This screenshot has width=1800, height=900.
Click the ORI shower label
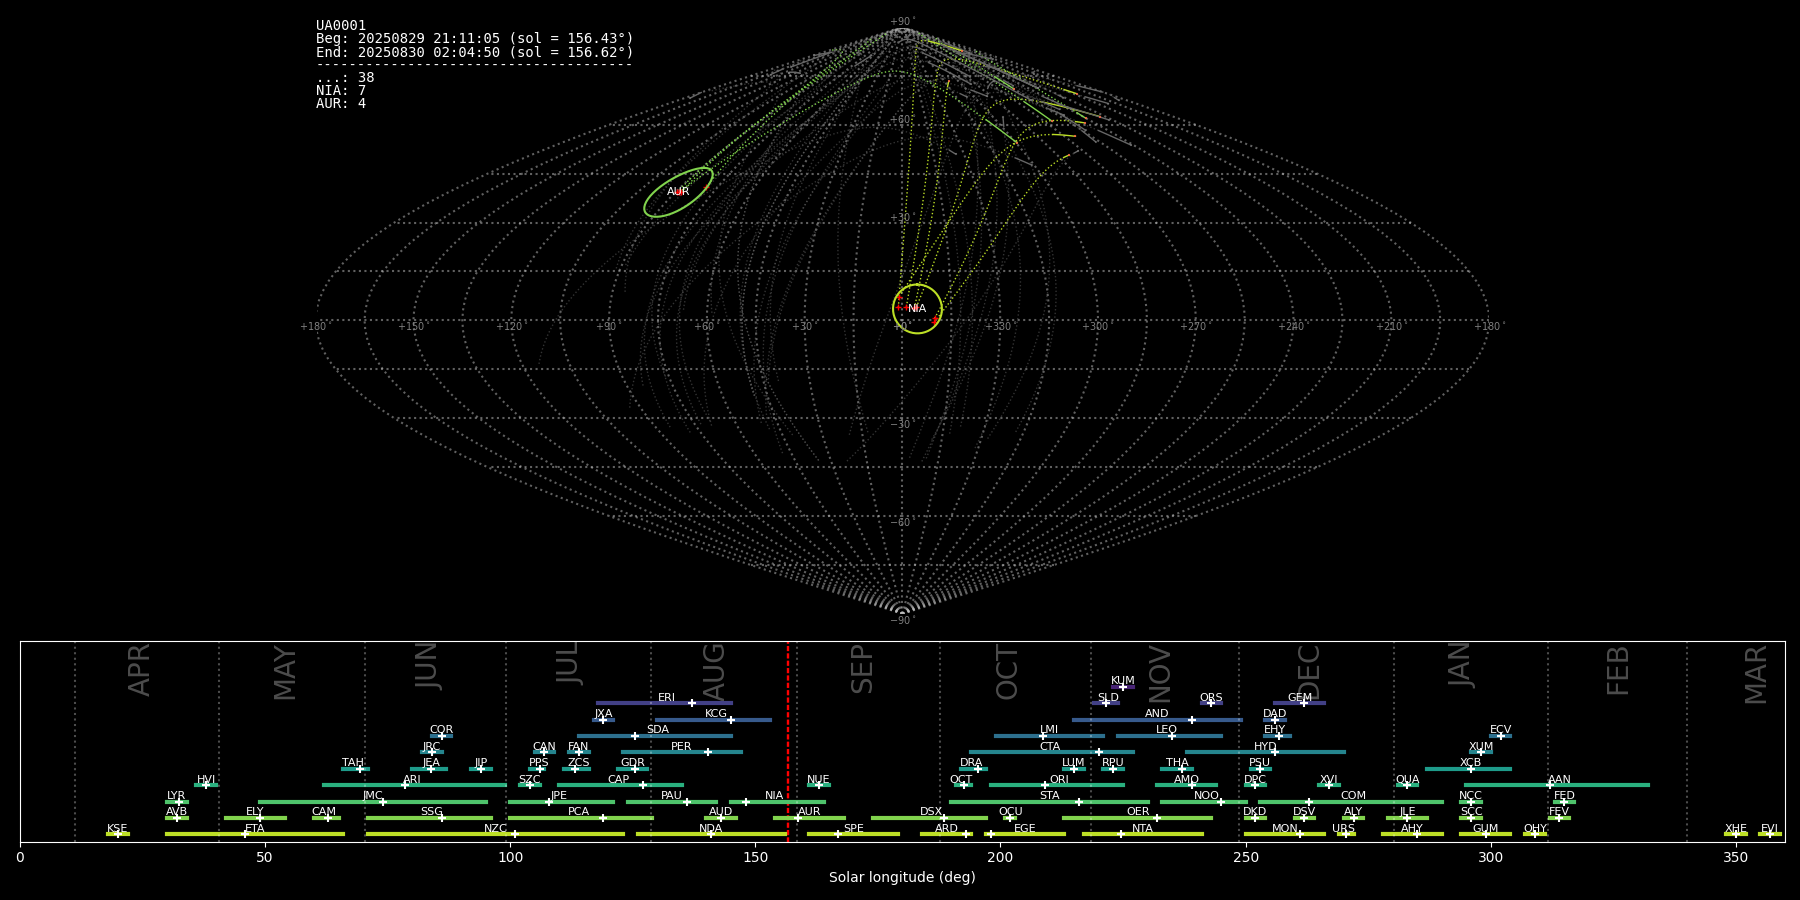click(1059, 779)
